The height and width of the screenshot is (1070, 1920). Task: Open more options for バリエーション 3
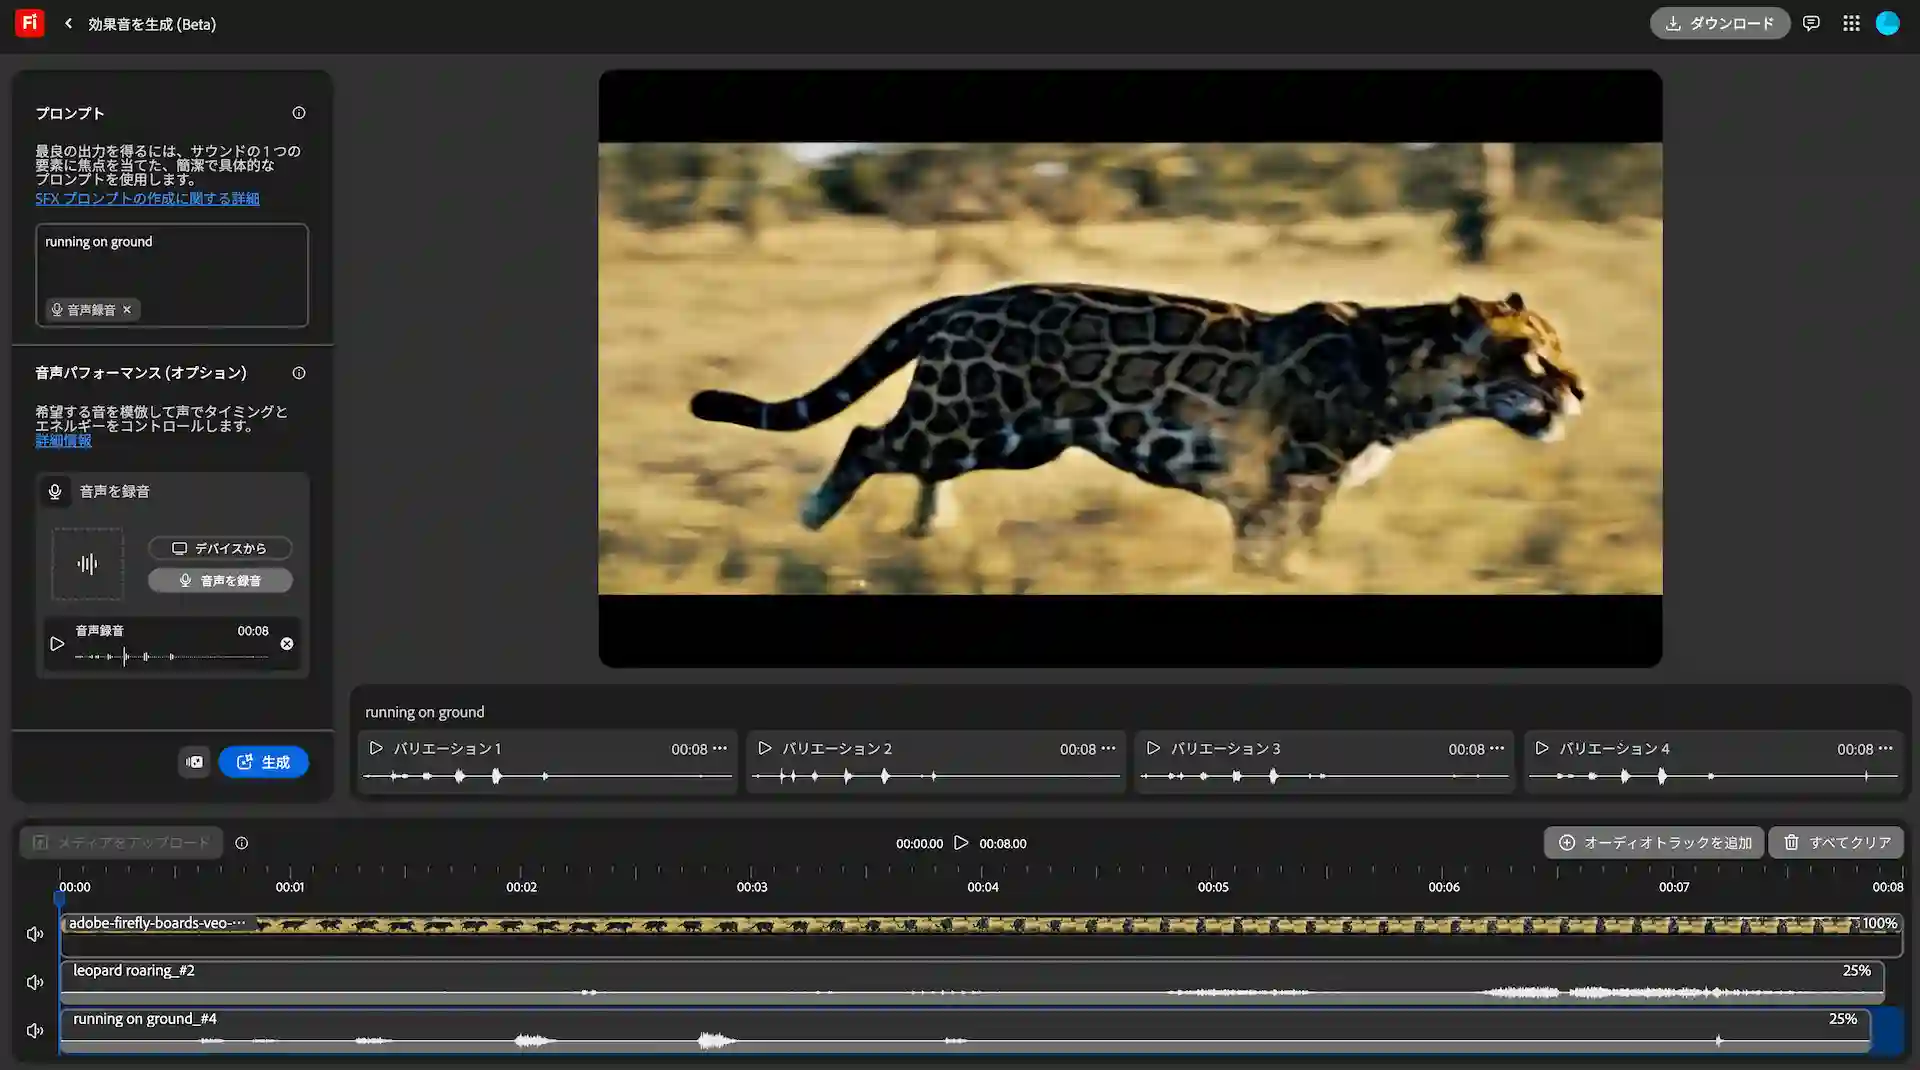1497,748
